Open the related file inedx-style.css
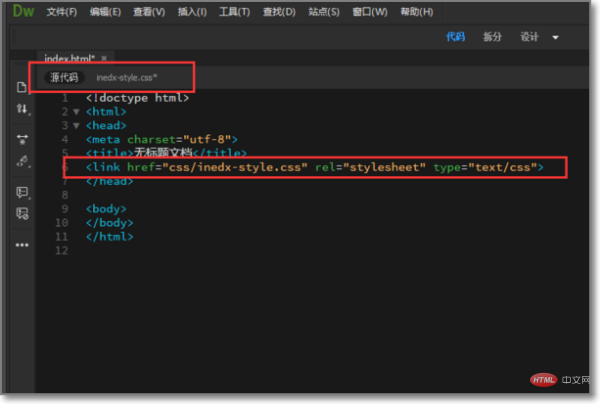The height and width of the screenshot is (404, 600). point(127,77)
